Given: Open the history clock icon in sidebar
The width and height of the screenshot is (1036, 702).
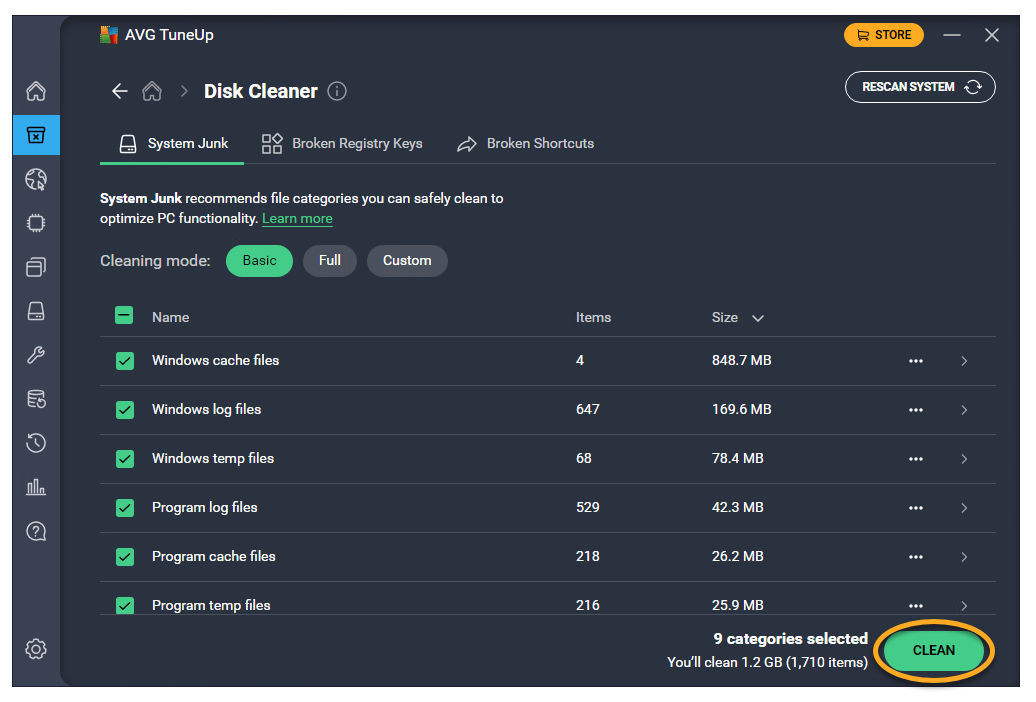Looking at the screenshot, I should (36, 443).
